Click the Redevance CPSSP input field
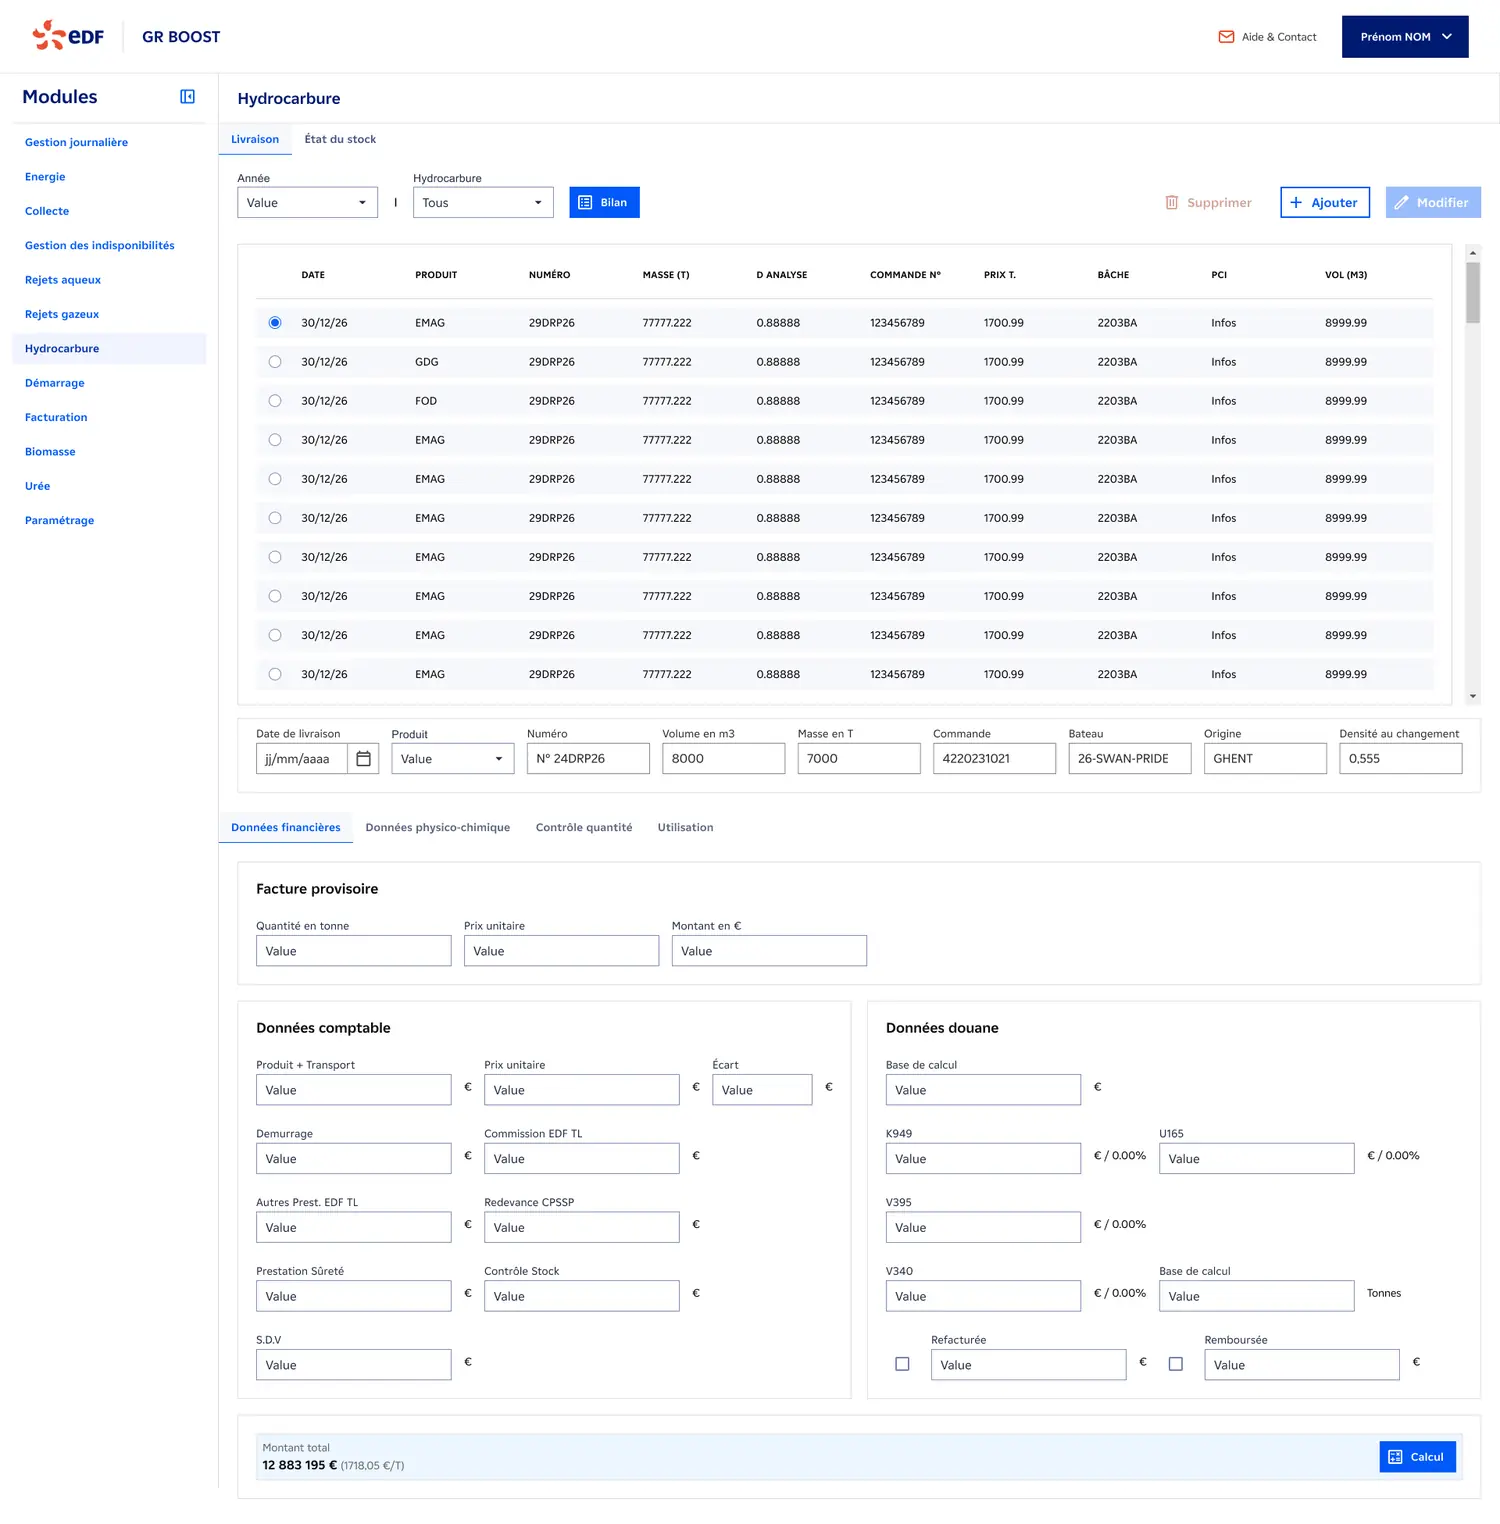This screenshot has width=1500, height=1524. (582, 1228)
